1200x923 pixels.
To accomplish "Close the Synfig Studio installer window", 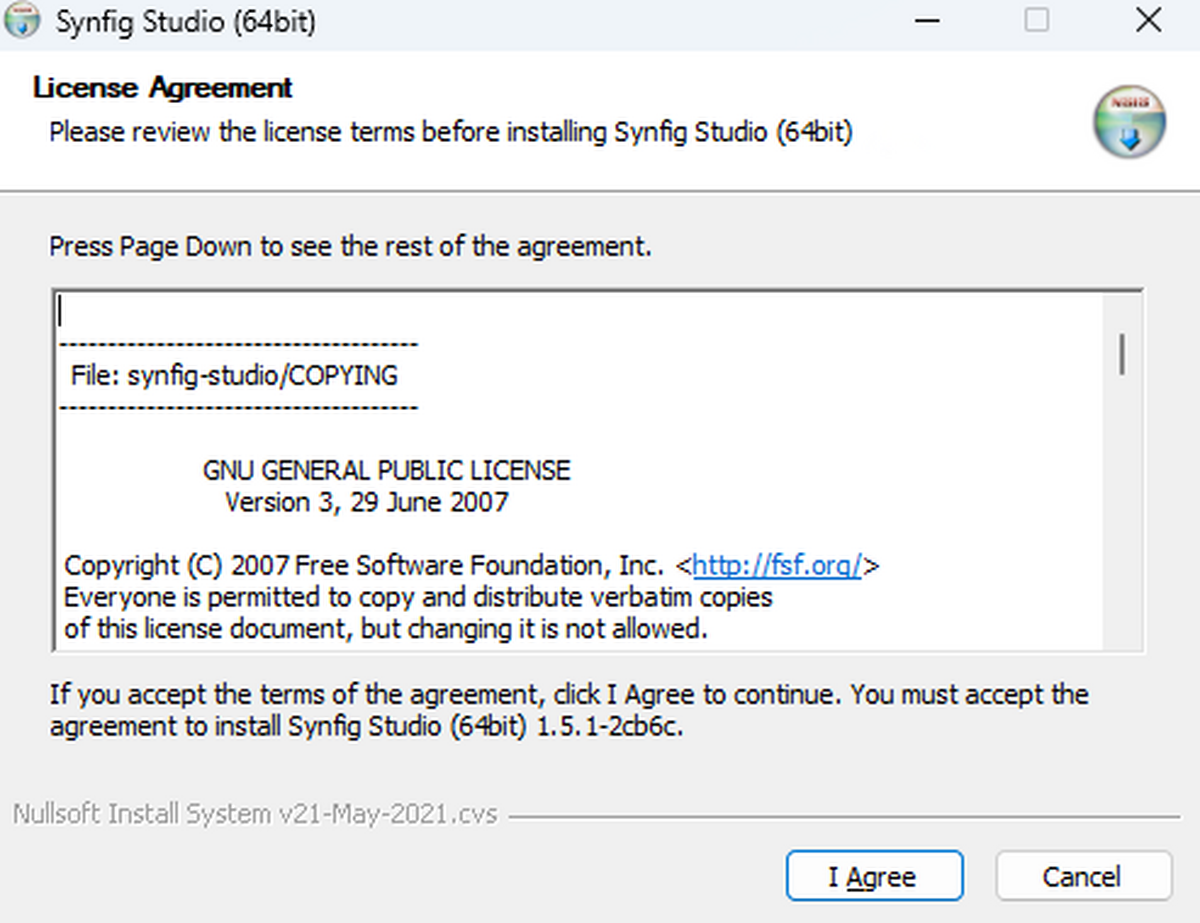I will (x=1148, y=21).
